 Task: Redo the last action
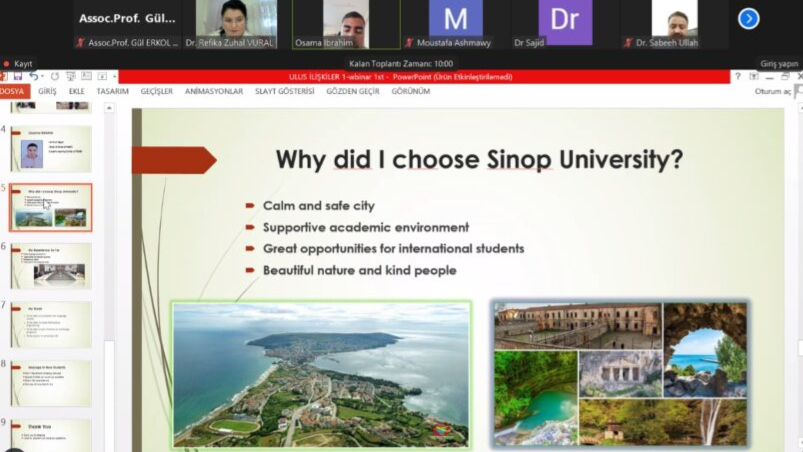[54, 77]
